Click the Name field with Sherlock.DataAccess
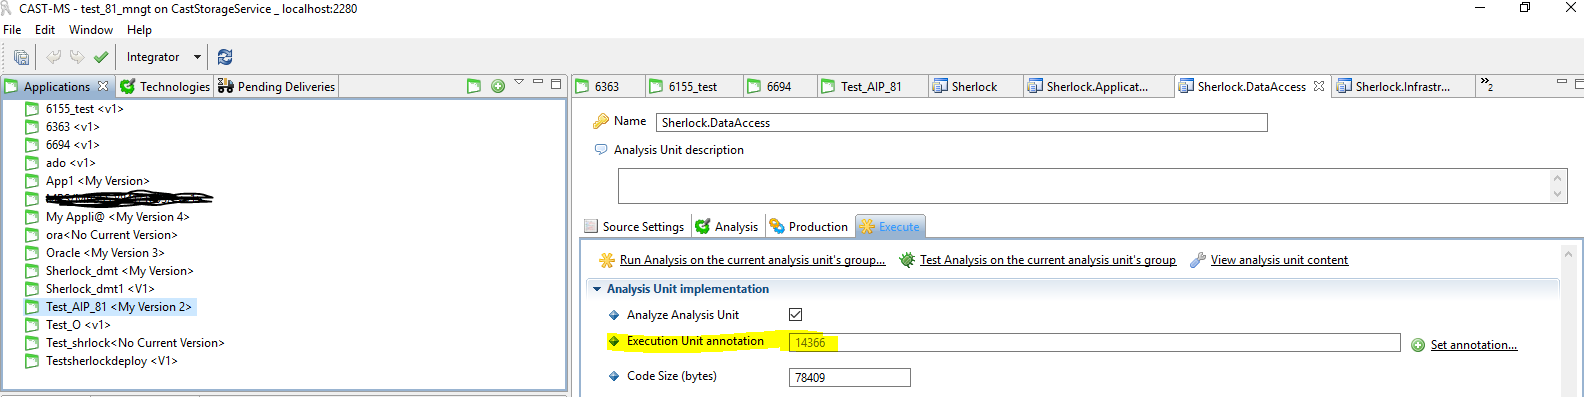The image size is (1584, 397). click(x=961, y=122)
